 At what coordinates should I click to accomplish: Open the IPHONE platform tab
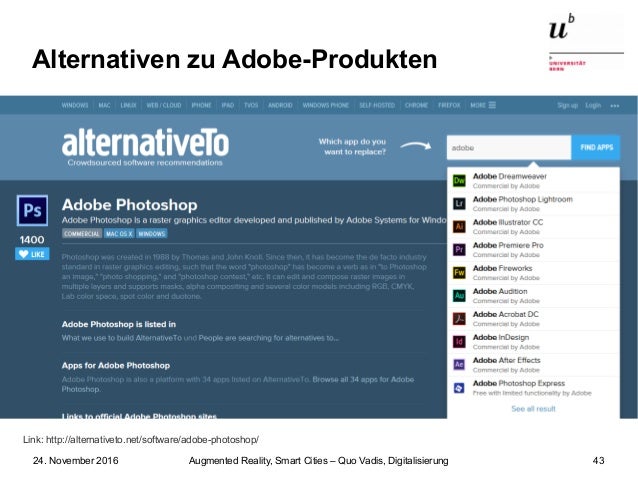coord(201,105)
